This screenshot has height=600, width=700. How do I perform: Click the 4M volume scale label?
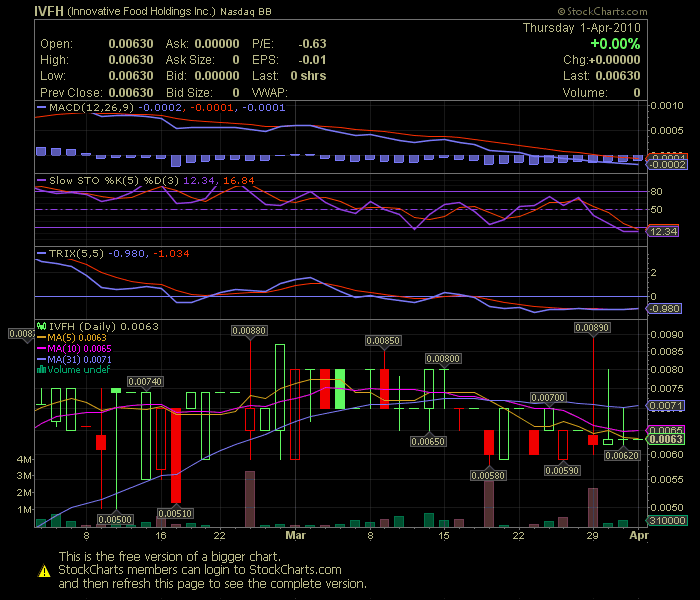pos(24,459)
